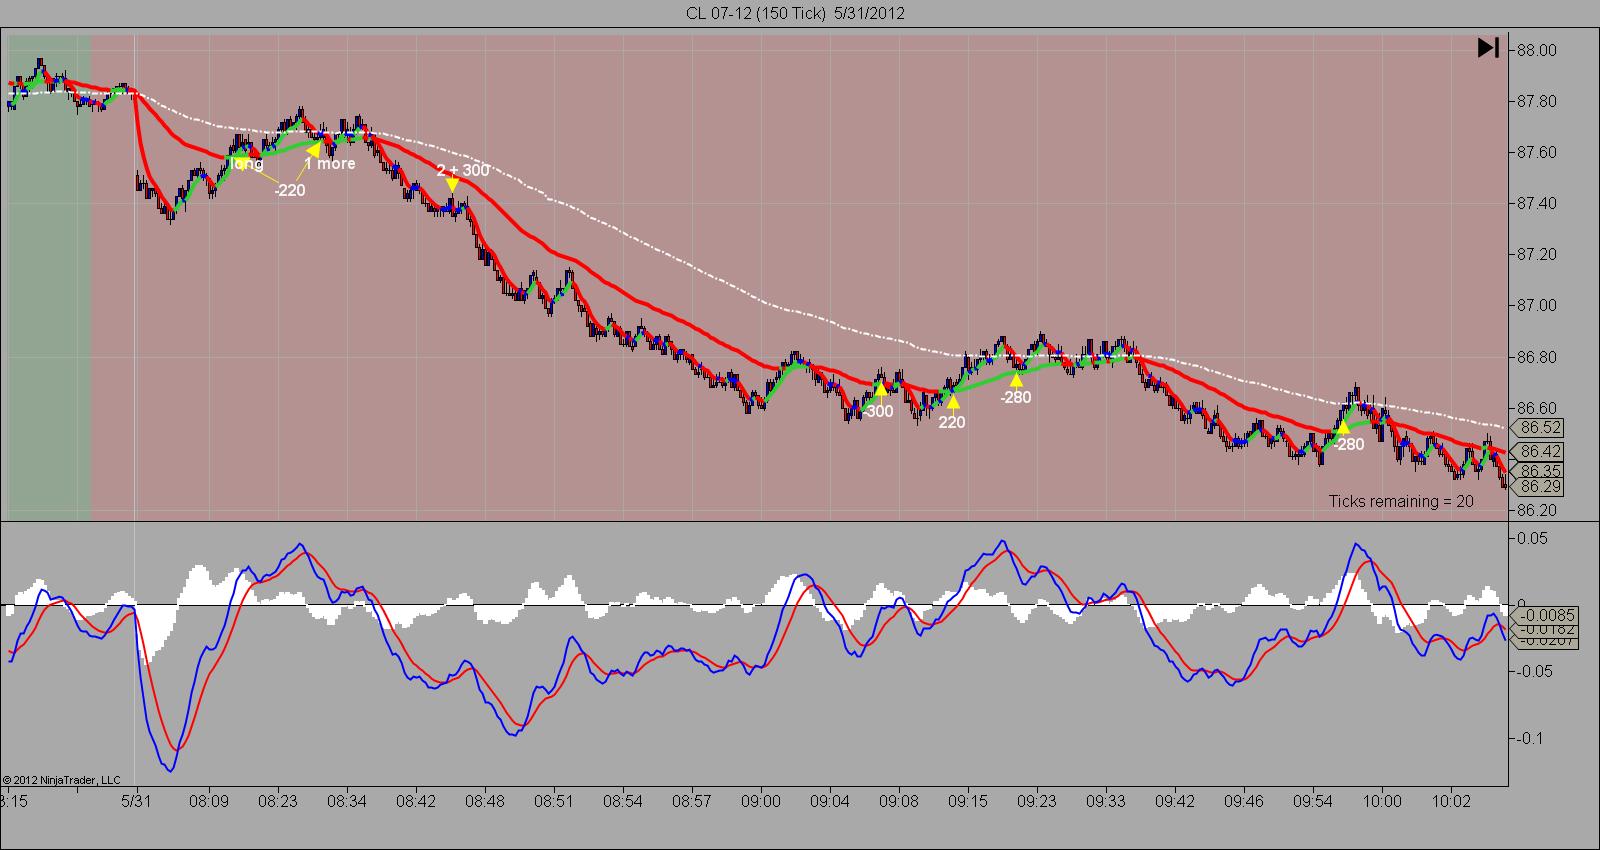This screenshot has height=850, width=1600.
Task: Click the '1 more' annotation on the chart
Action: pos(330,163)
